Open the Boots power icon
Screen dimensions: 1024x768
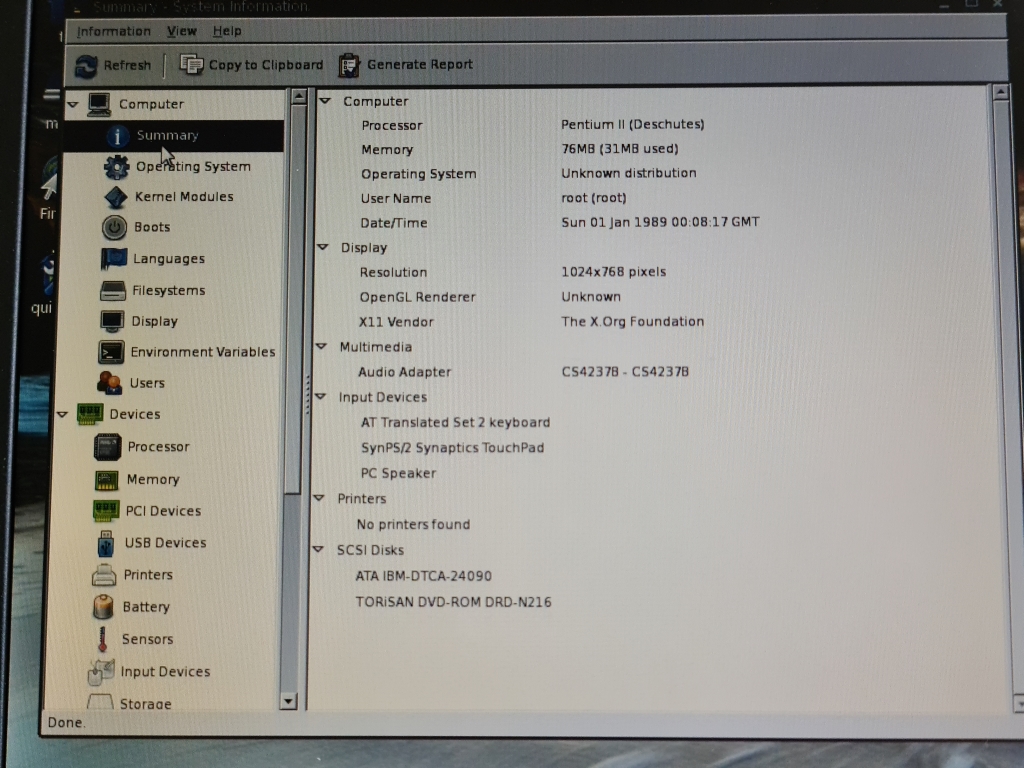(x=115, y=227)
